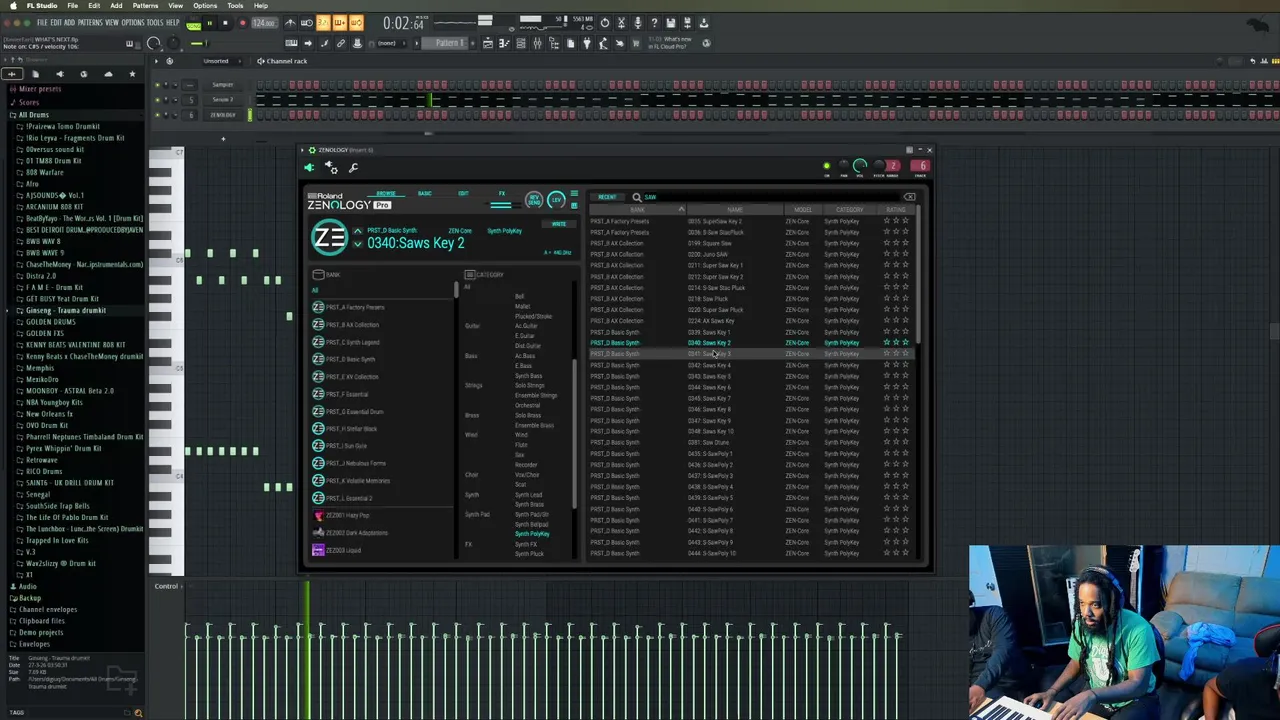Select the browser star favorites tab

(x=132, y=74)
